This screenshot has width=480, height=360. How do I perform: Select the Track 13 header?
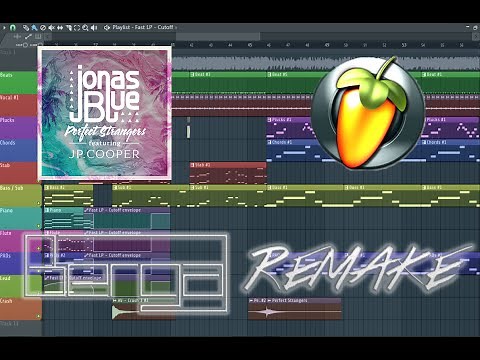click(x=21, y=328)
